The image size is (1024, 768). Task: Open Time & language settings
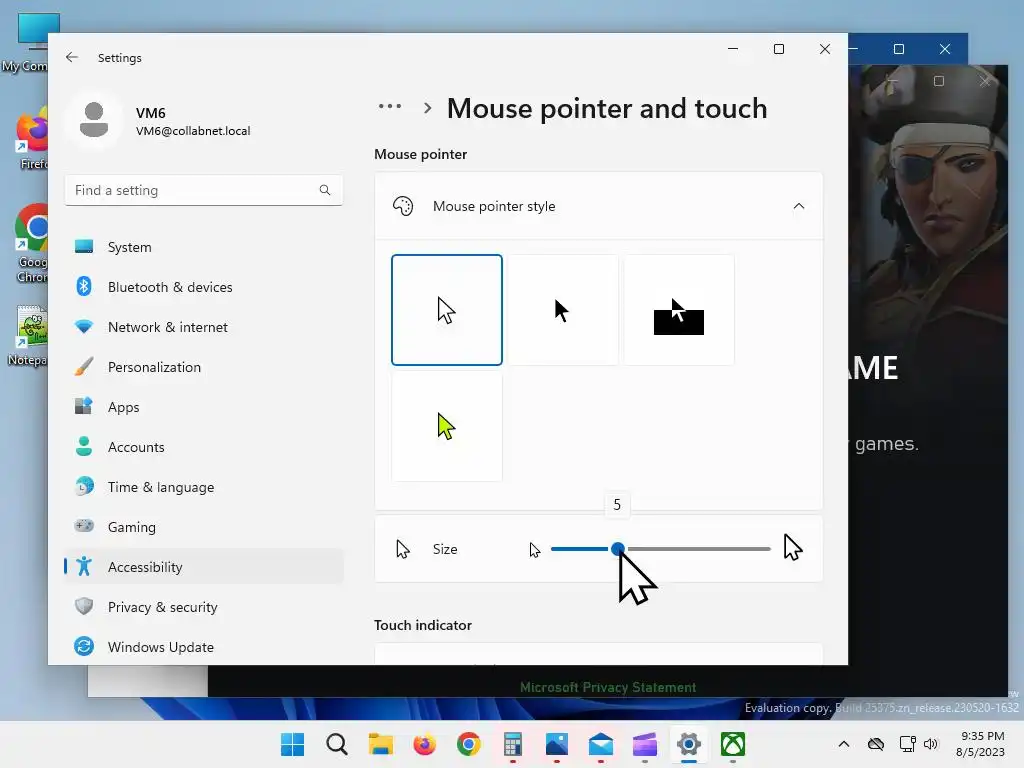(x=204, y=487)
